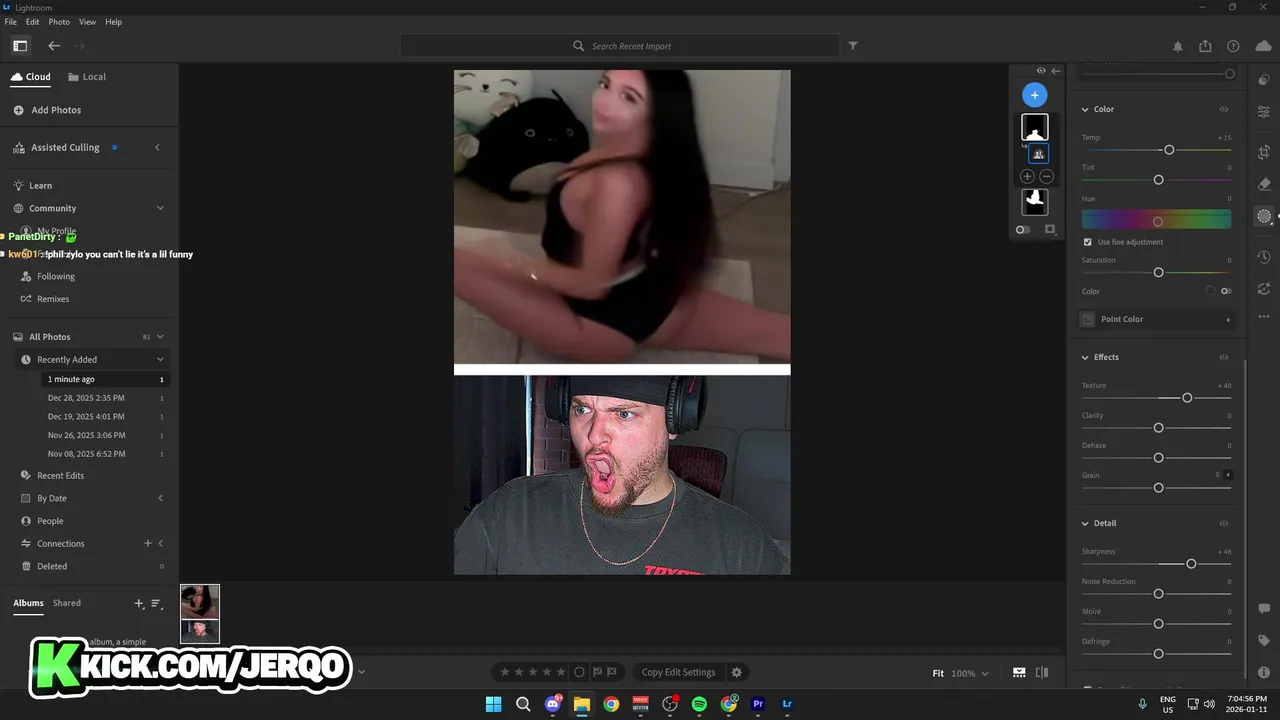Screen dimensions: 1280x720
Task: Open the Comments speech bubble panel
Action: tap(1264, 608)
